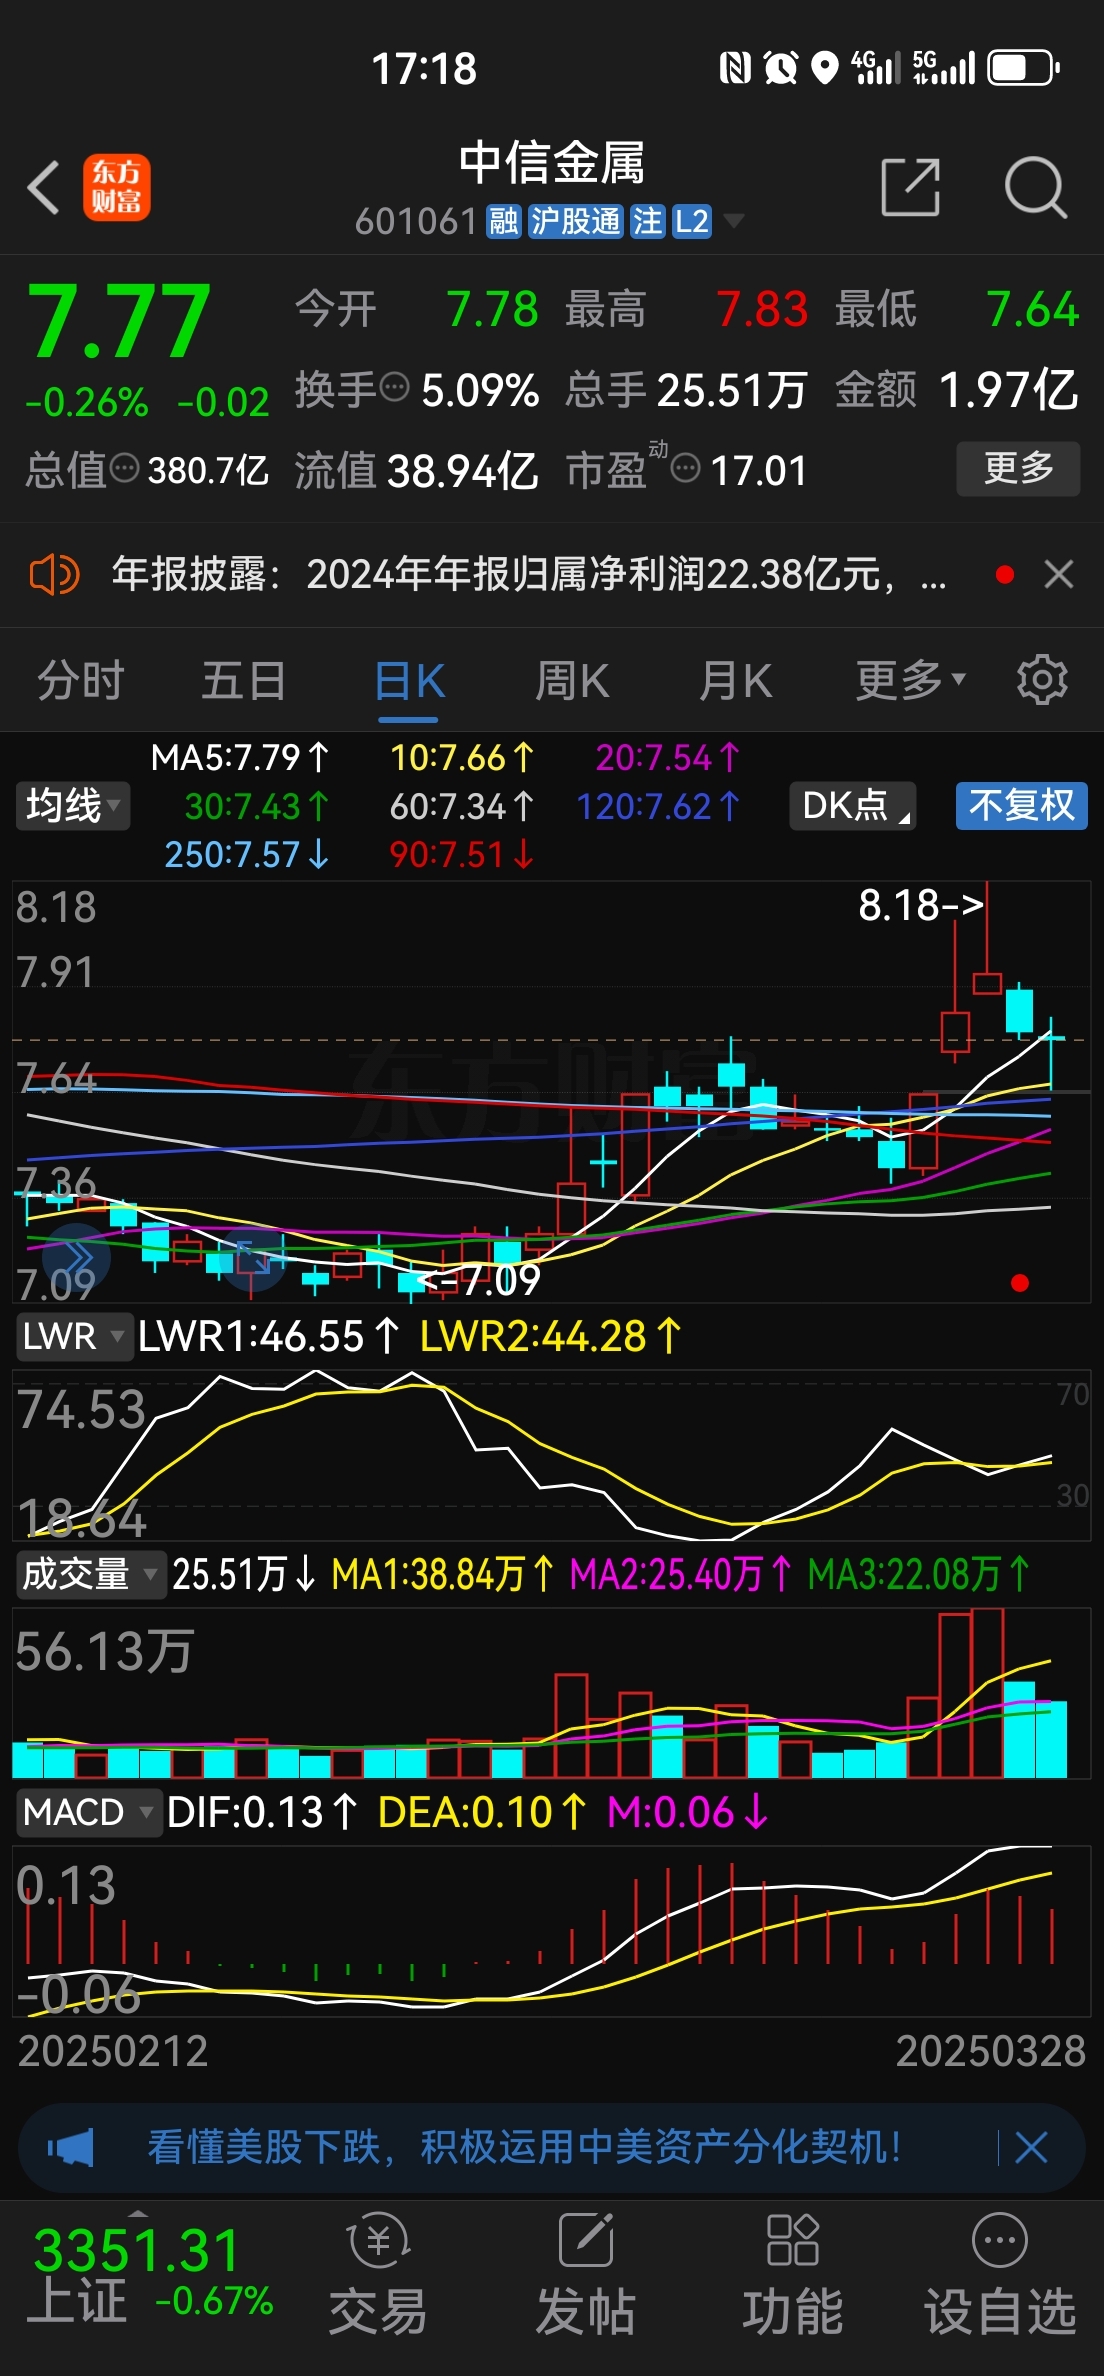The image size is (1104, 2376).
Task: Switch to 月K tab
Action: click(736, 681)
